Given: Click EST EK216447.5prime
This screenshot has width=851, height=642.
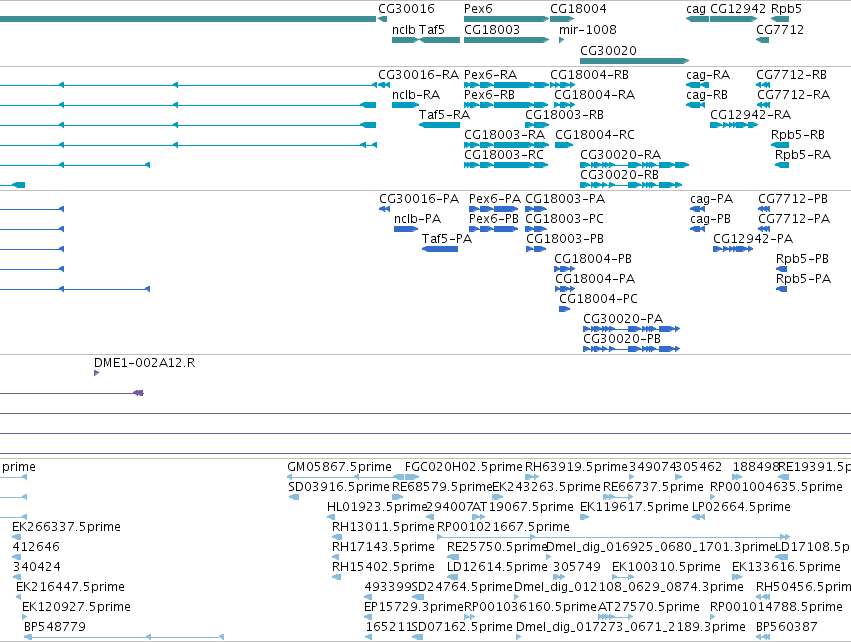Looking at the screenshot, I should pos(18,597).
